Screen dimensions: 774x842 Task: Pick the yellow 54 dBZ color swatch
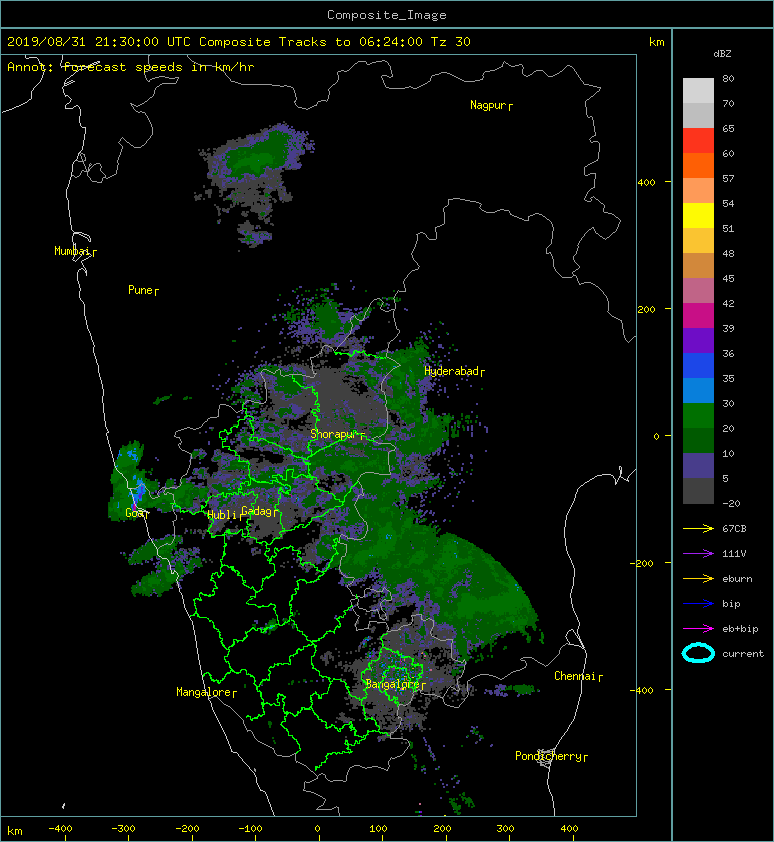pos(698,216)
